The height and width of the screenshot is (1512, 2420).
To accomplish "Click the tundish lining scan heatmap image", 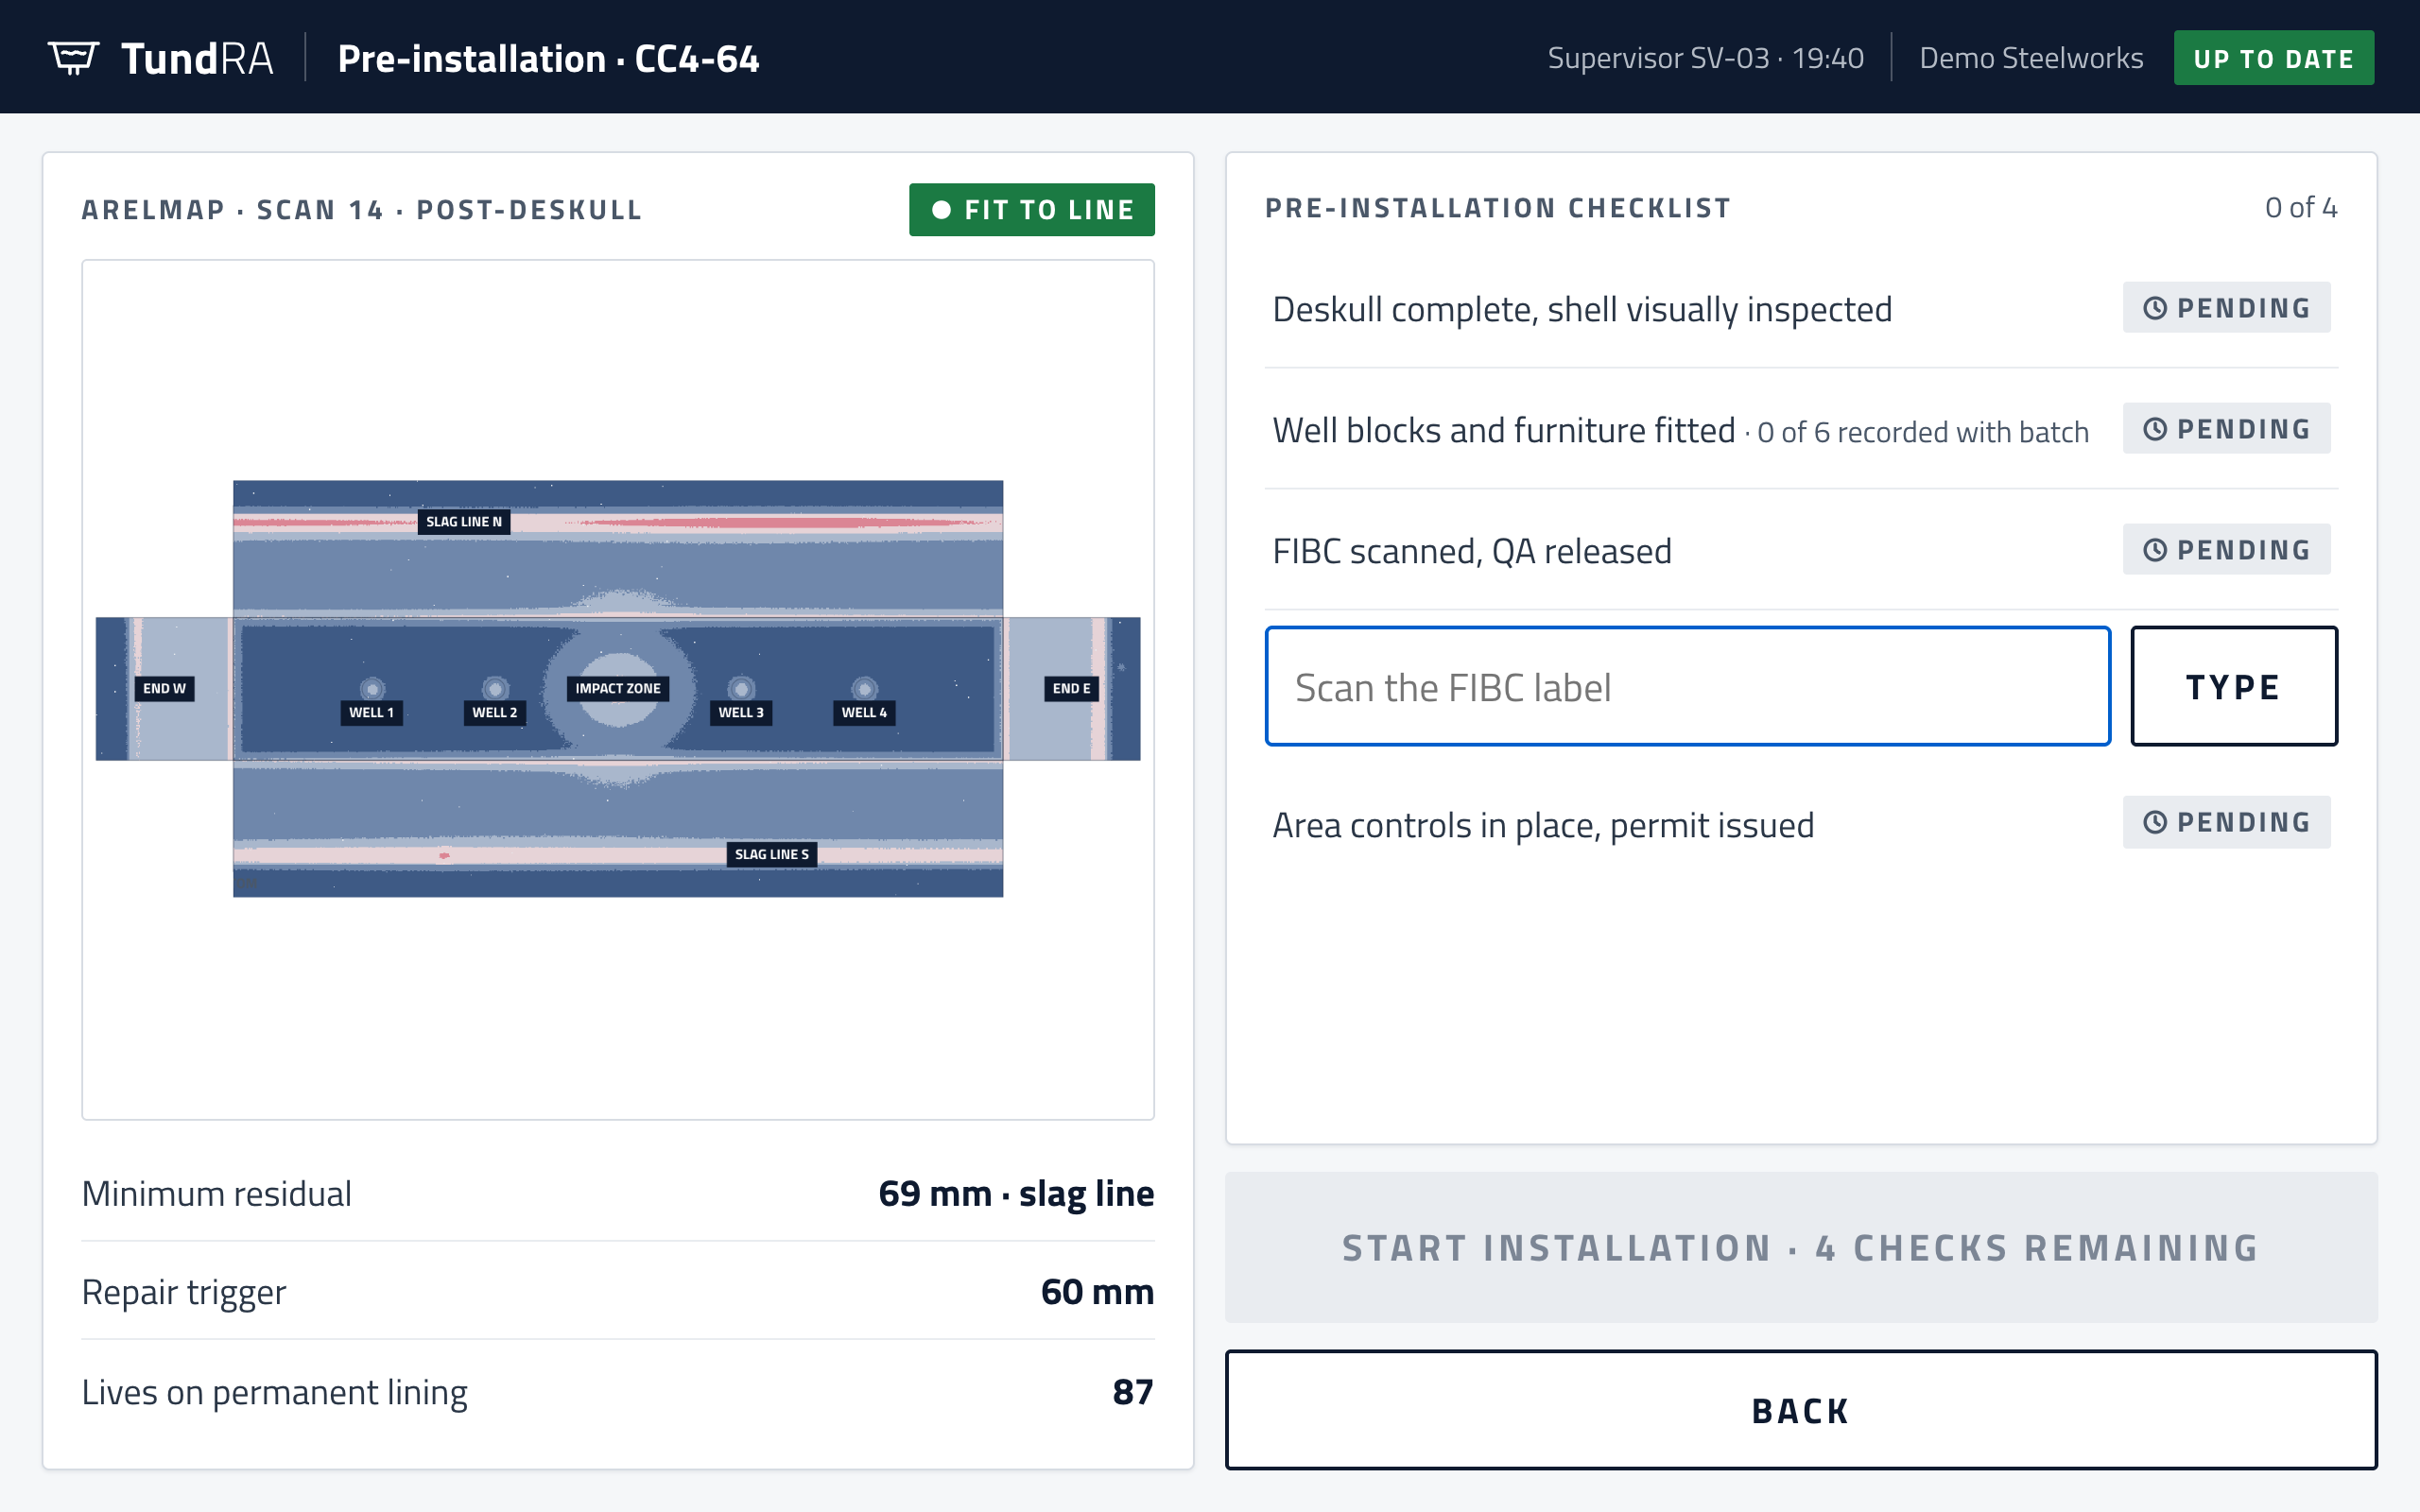I will point(618,689).
